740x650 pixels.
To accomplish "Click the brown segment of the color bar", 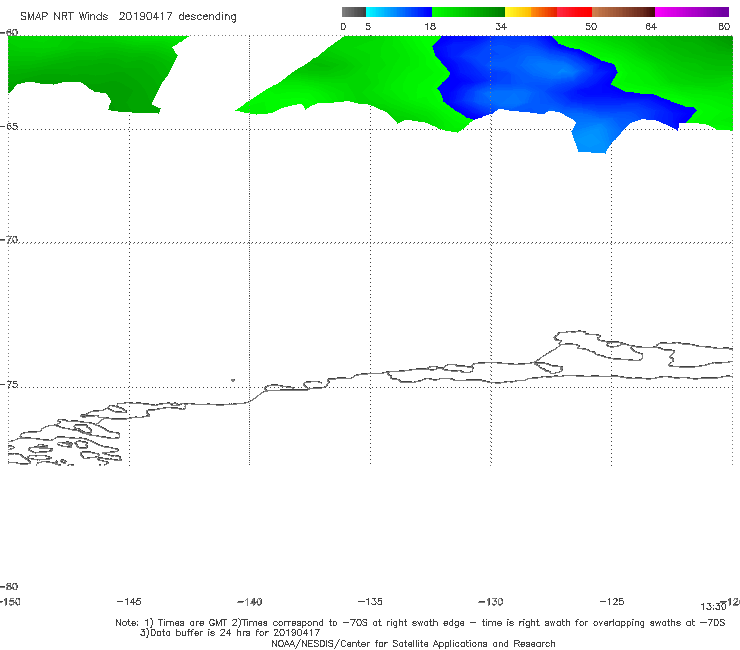I will 623,12.
